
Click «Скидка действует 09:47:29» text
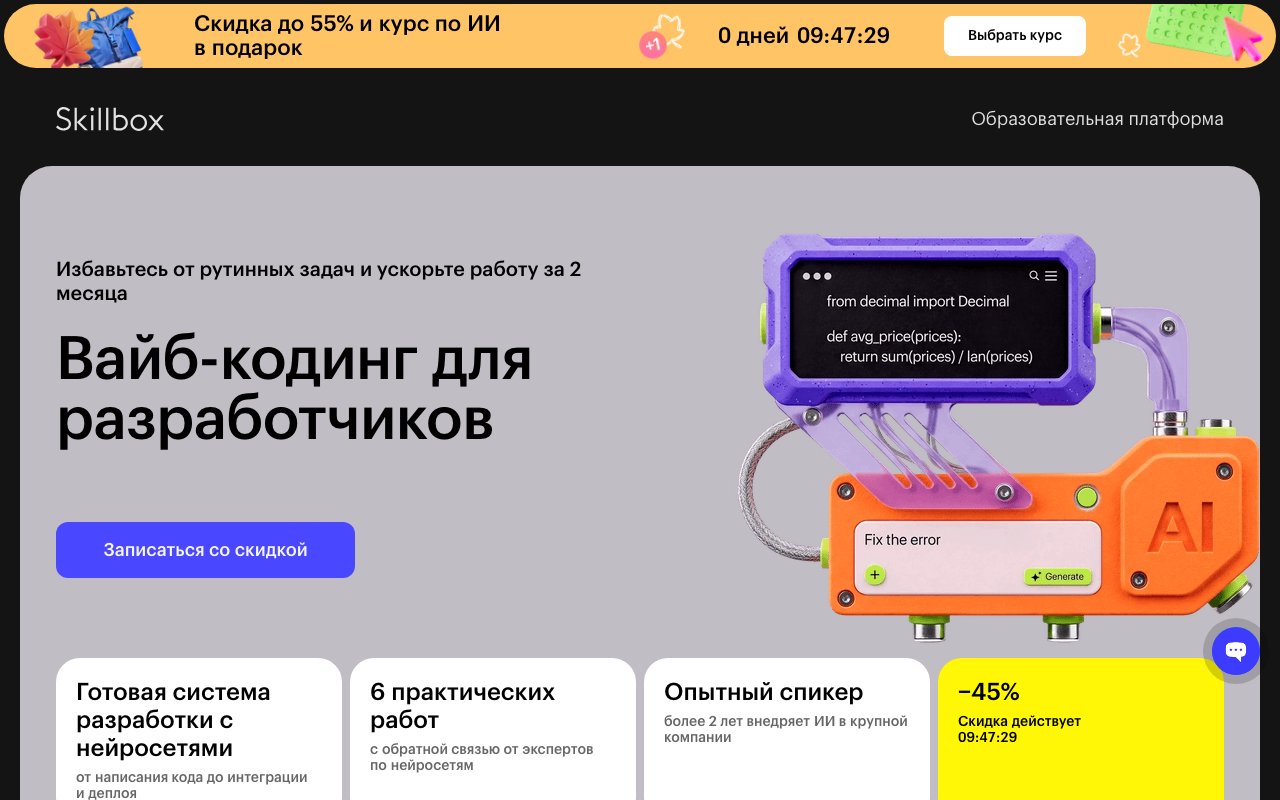coord(1019,729)
